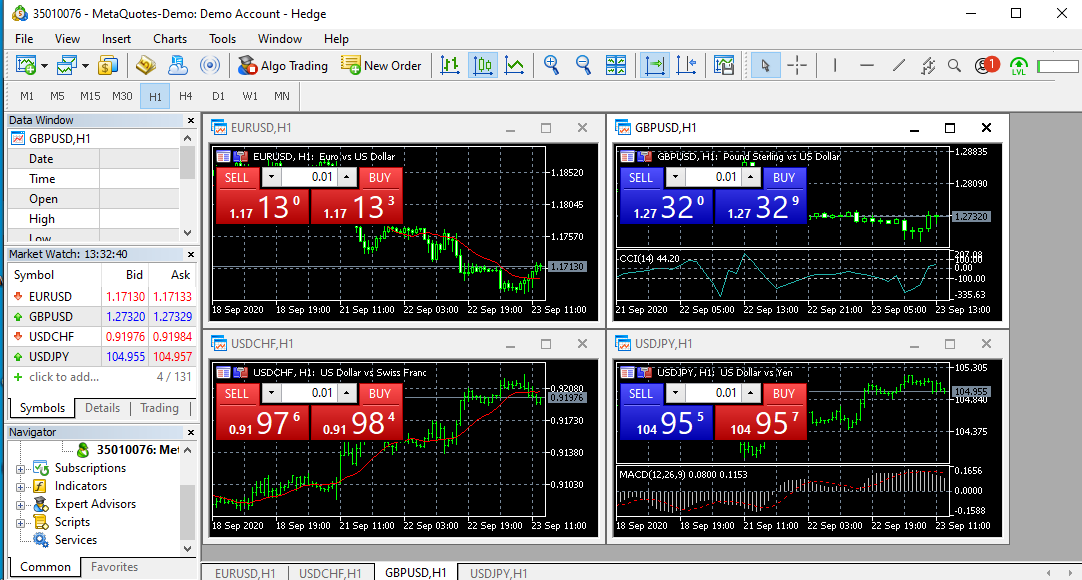Zoom out of the chart

pos(583,66)
